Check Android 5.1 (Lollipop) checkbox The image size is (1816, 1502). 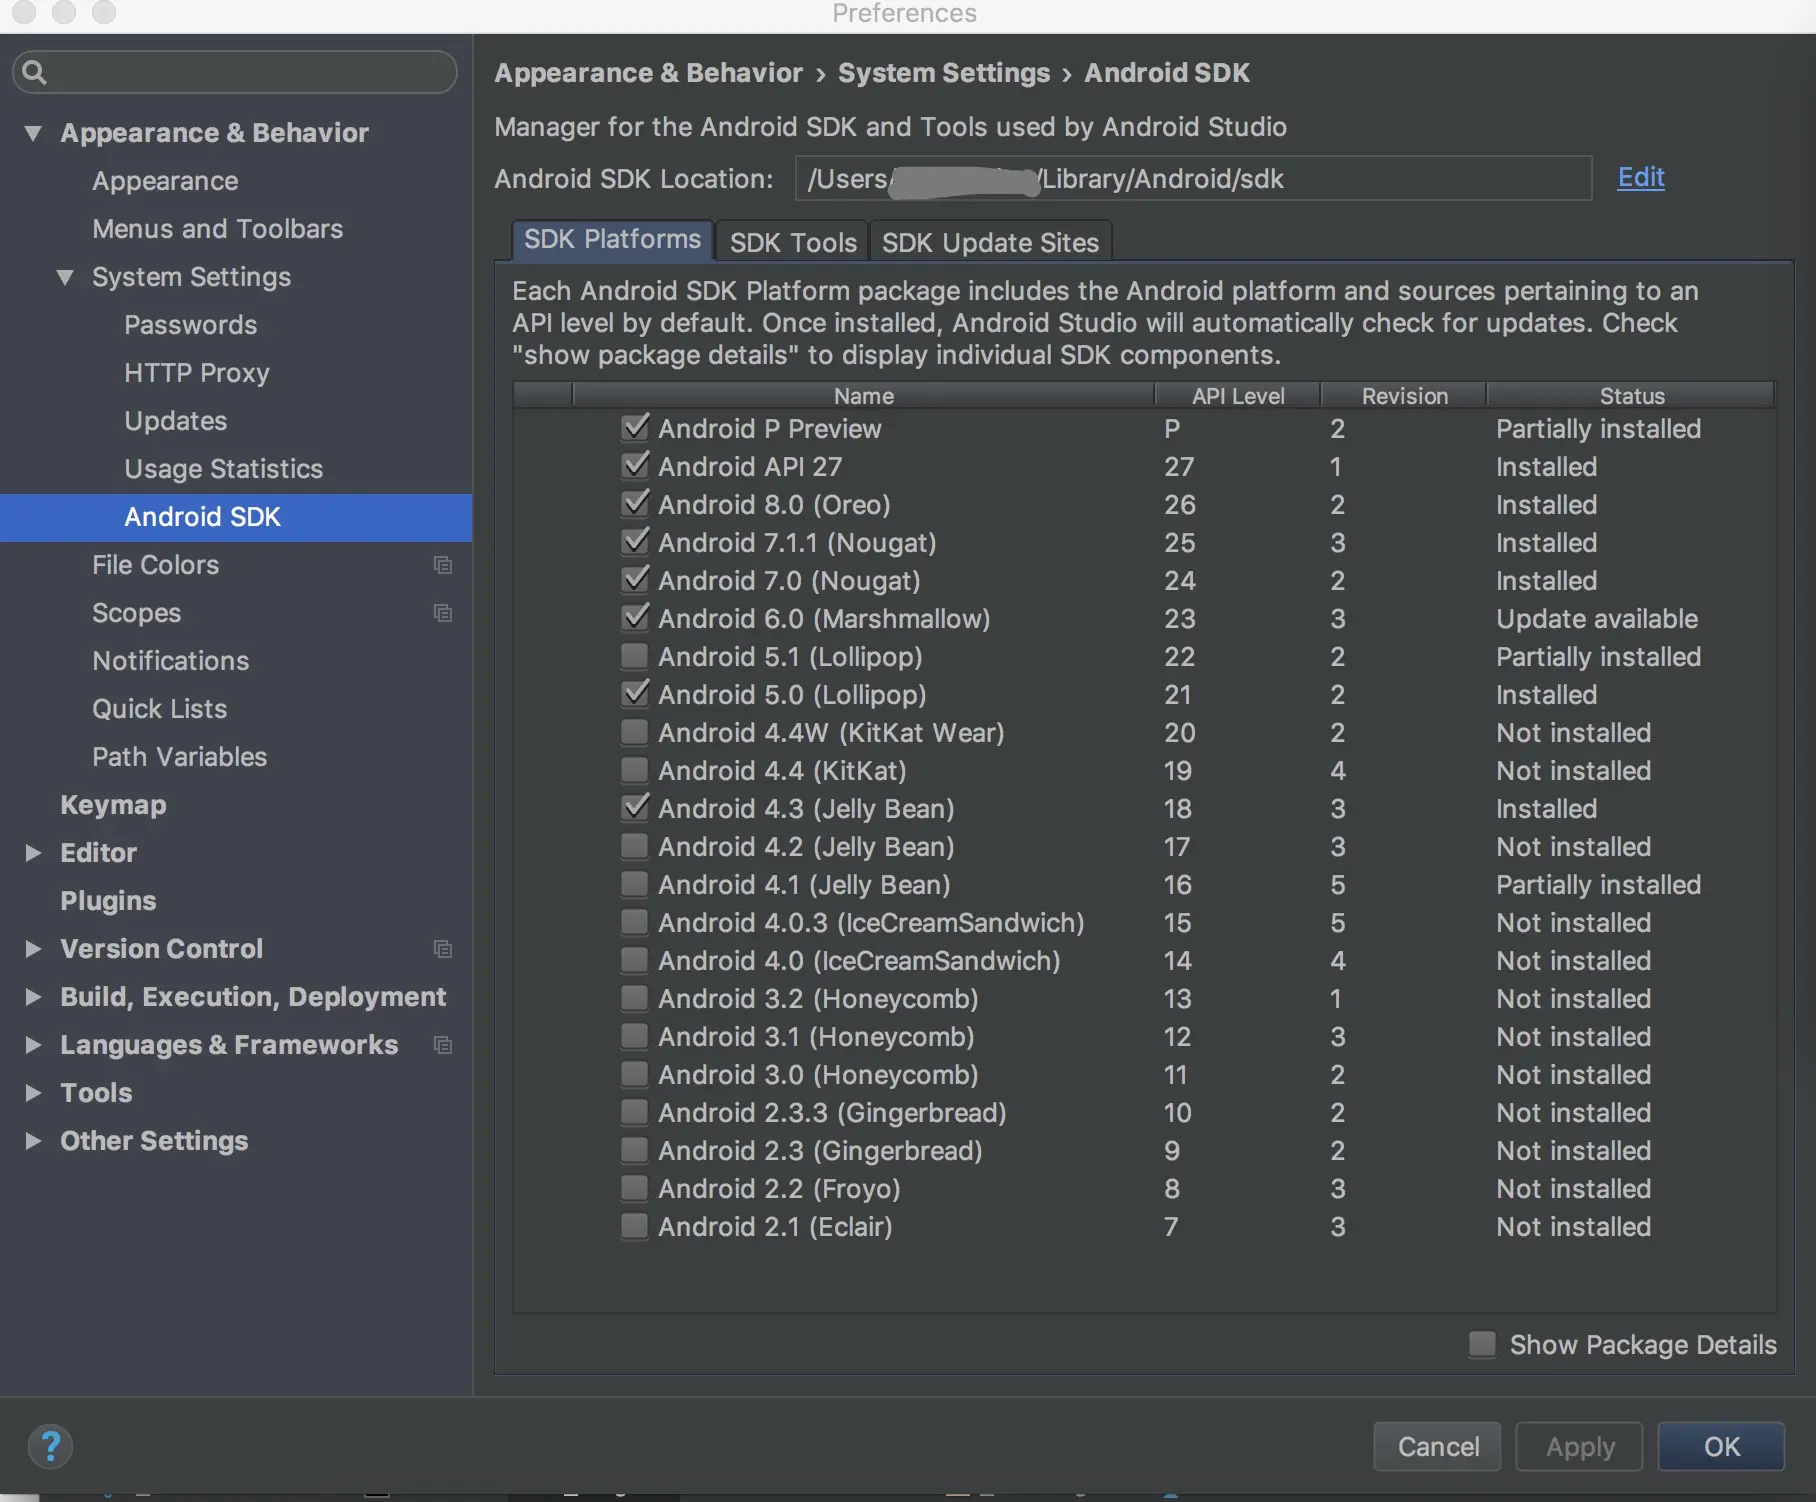(x=634, y=656)
